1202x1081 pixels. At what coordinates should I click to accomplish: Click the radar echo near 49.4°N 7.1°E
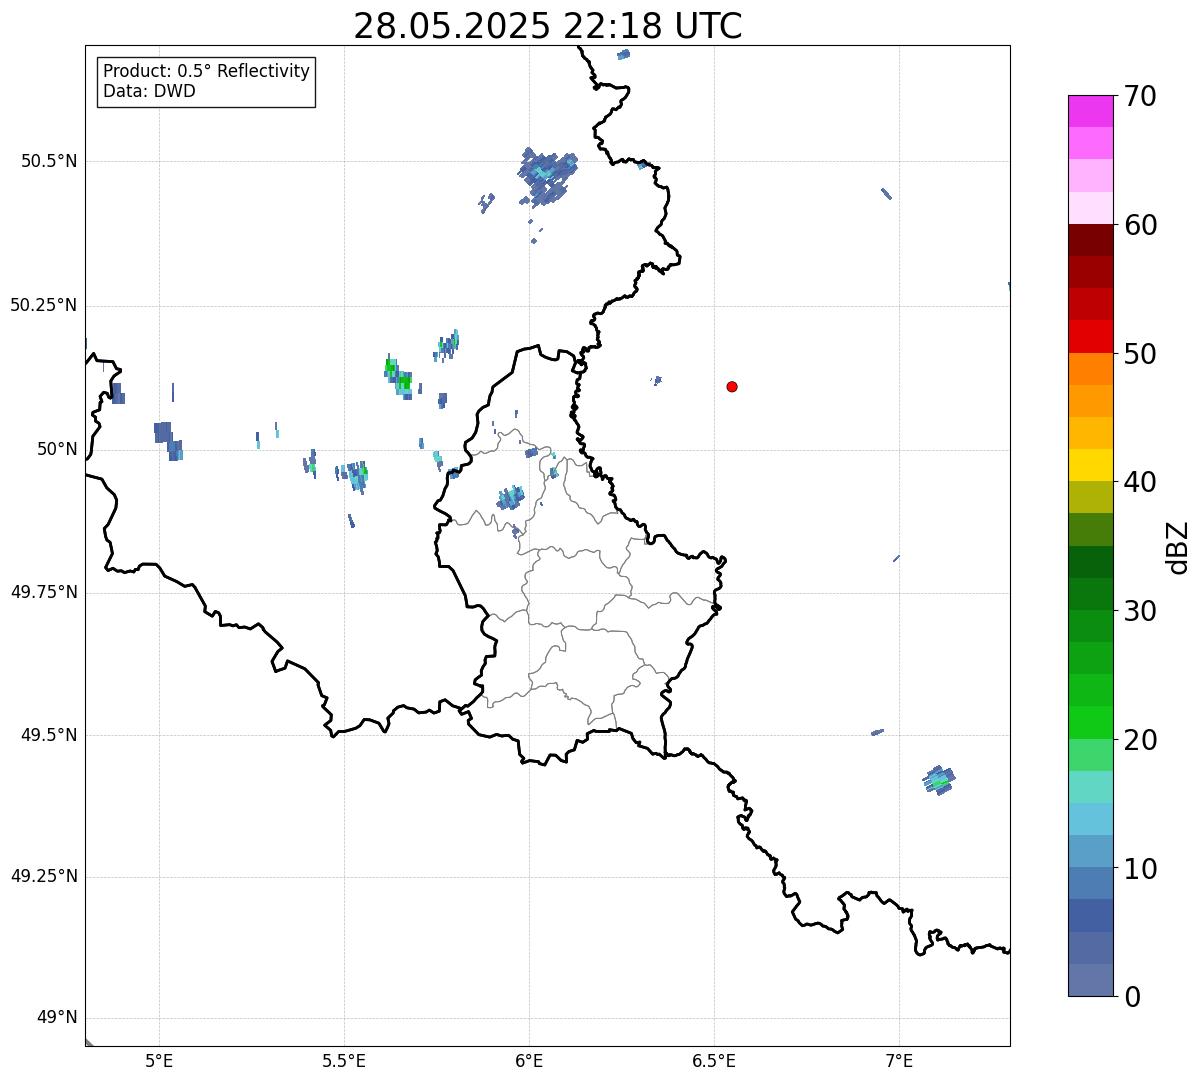point(939,780)
